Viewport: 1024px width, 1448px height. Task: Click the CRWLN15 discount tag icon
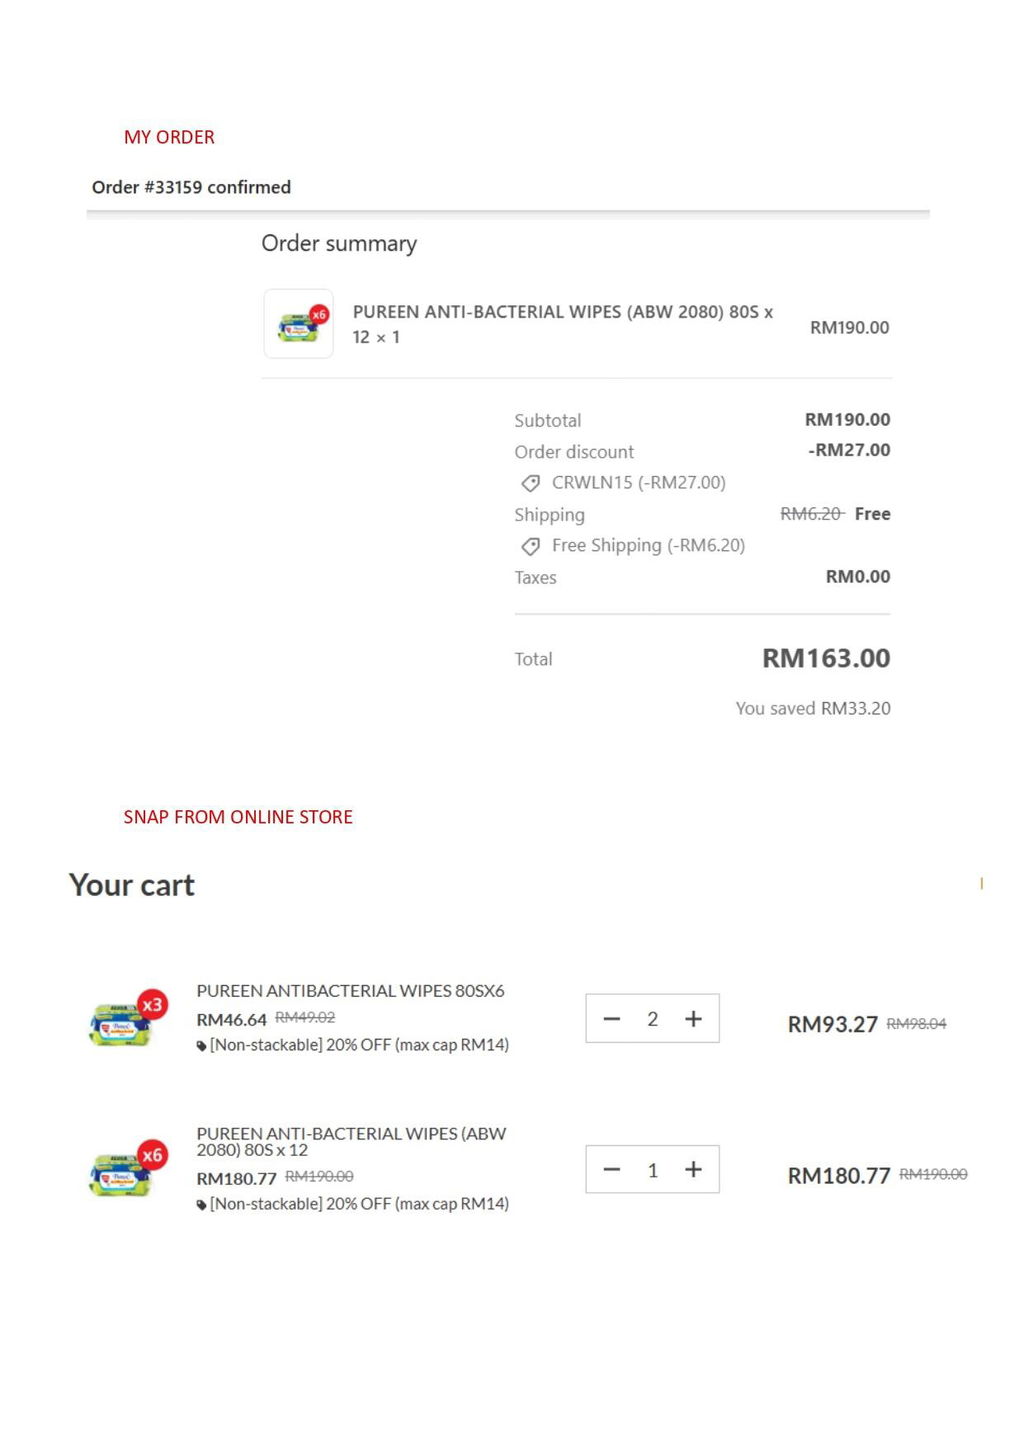coord(531,483)
